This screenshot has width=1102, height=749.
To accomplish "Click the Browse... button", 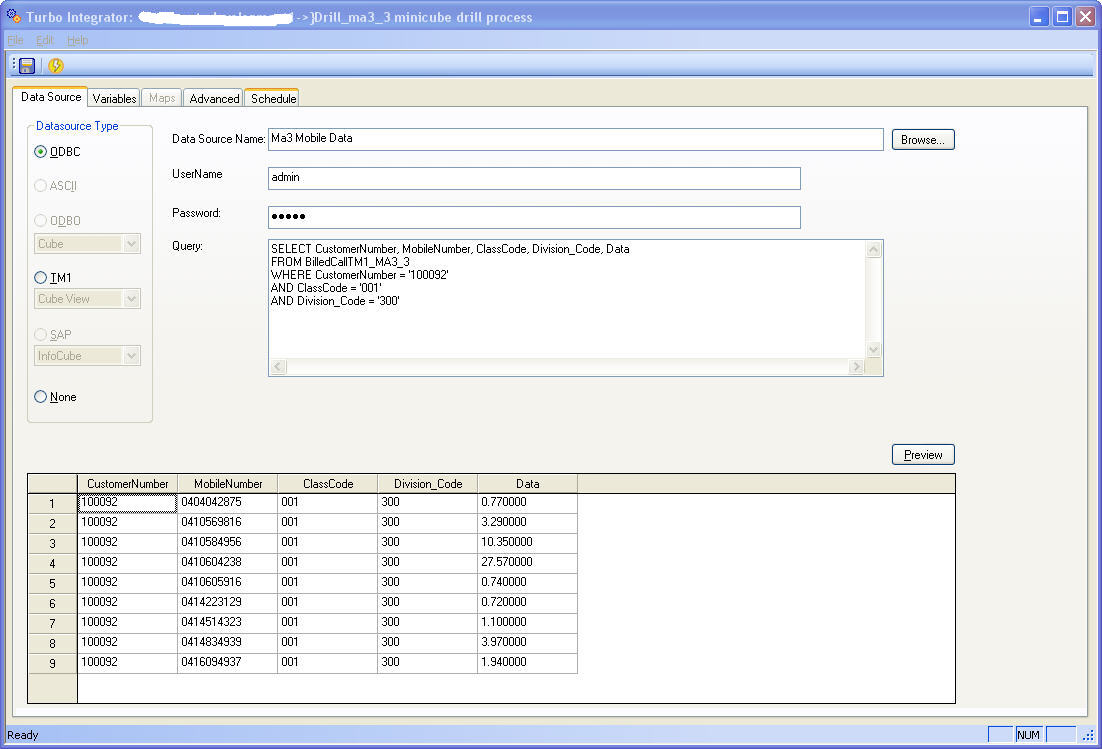I will coord(922,140).
